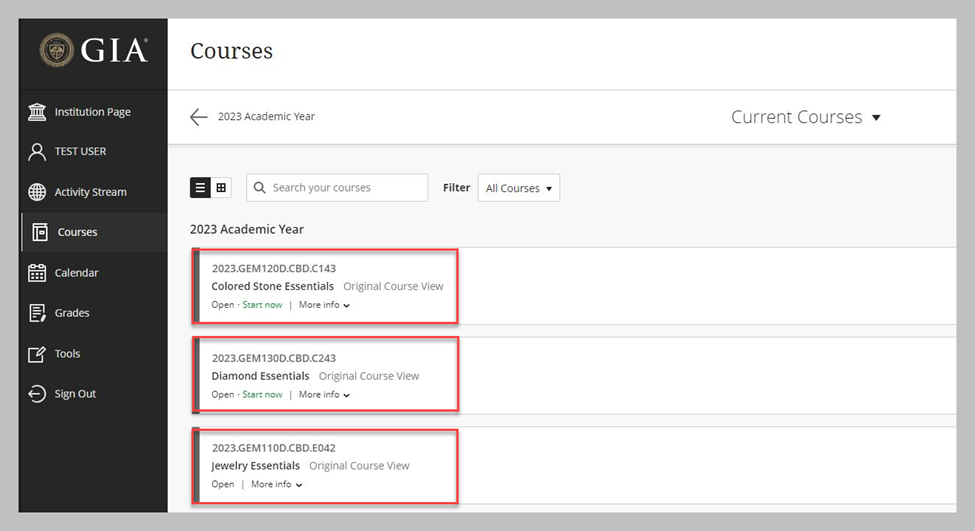
Task: Expand More info for Jewelry Essentials
Action: click(x=277, y=484)
